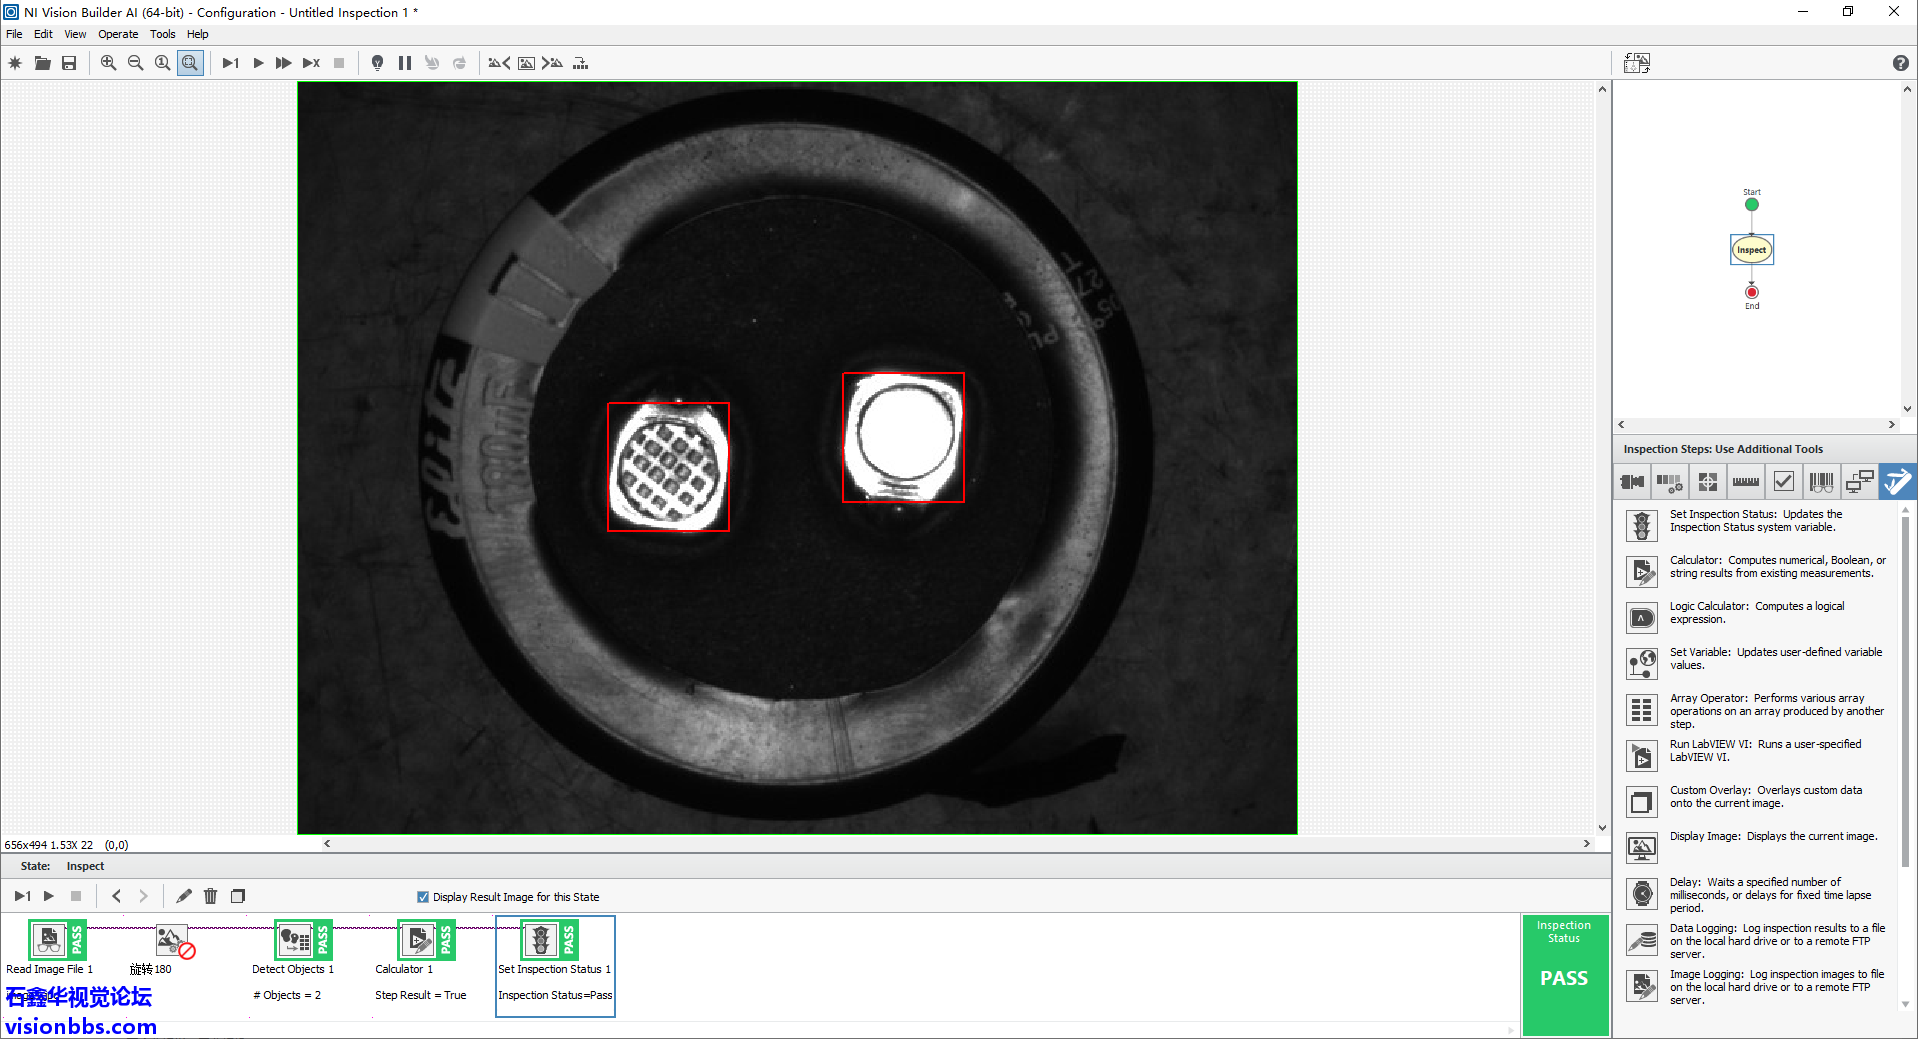Click the Inspect state node in diagram
The image size is (1918, 1039).
coord(1751,249)
